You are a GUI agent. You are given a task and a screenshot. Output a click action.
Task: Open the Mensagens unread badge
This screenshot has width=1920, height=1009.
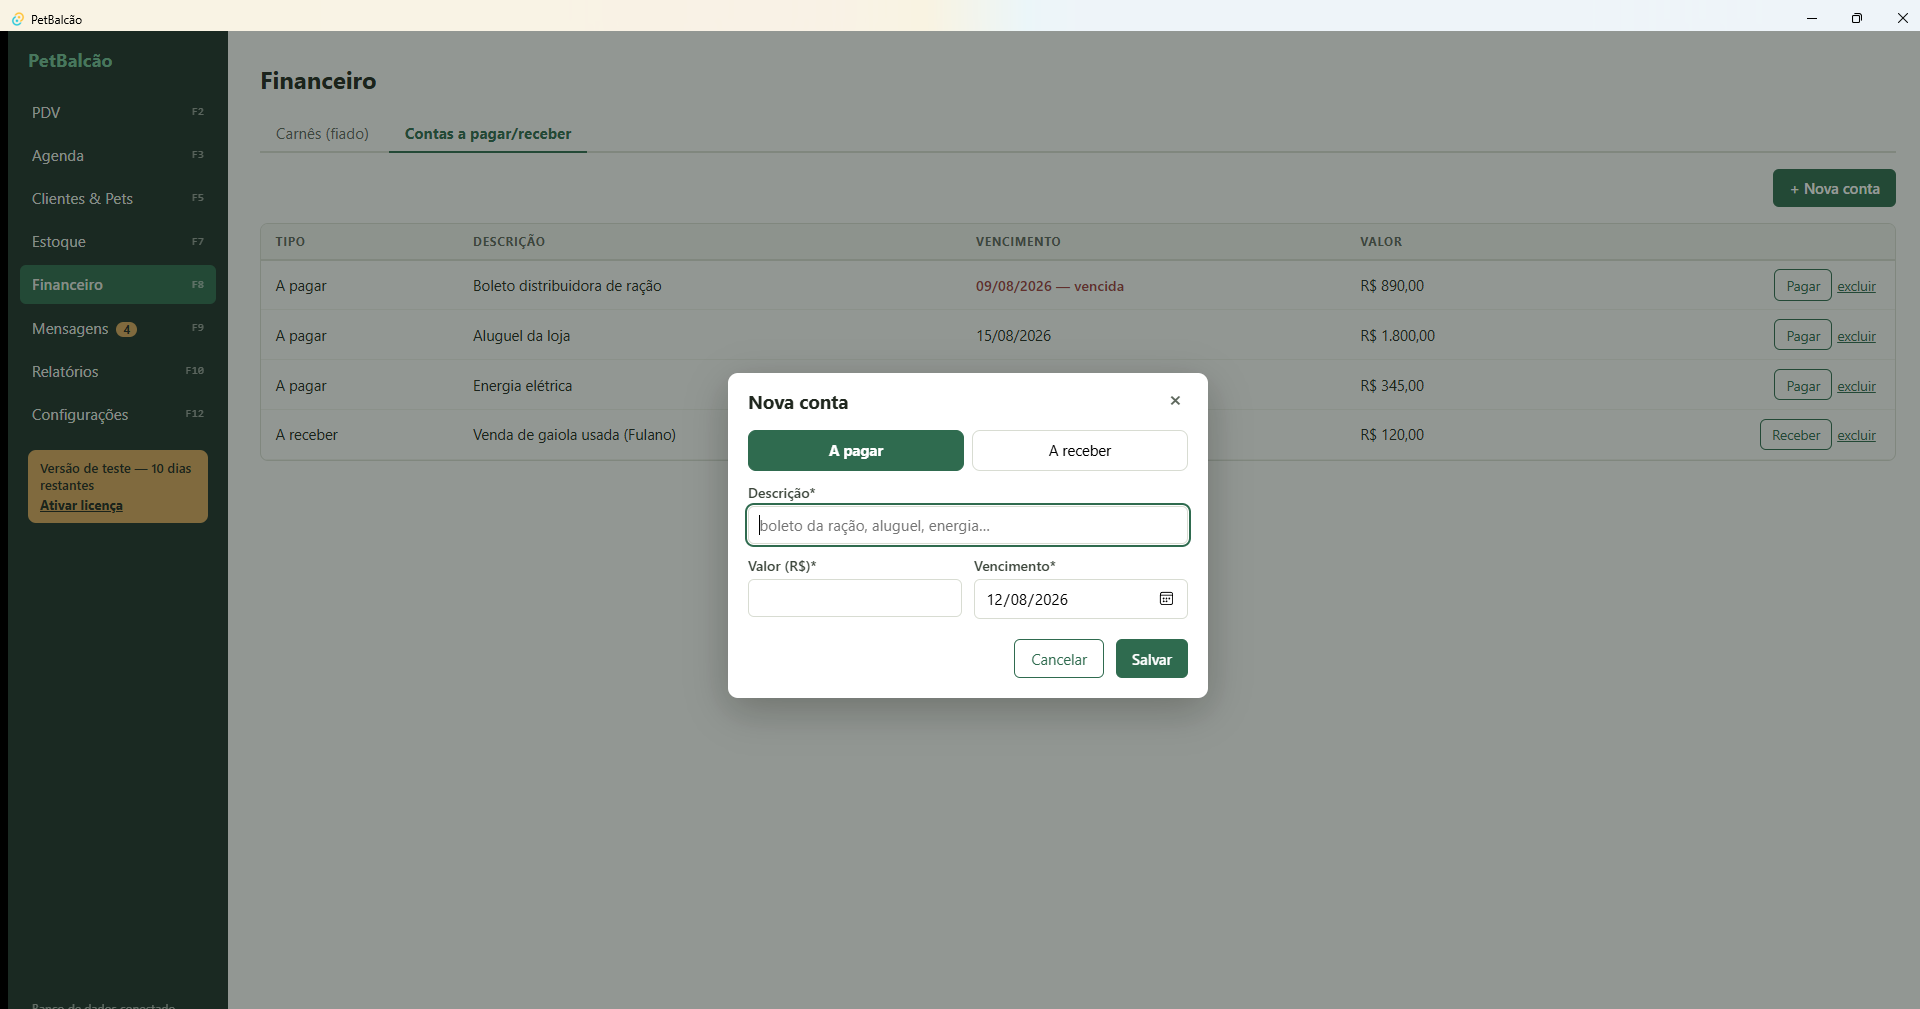click(126, 329)
